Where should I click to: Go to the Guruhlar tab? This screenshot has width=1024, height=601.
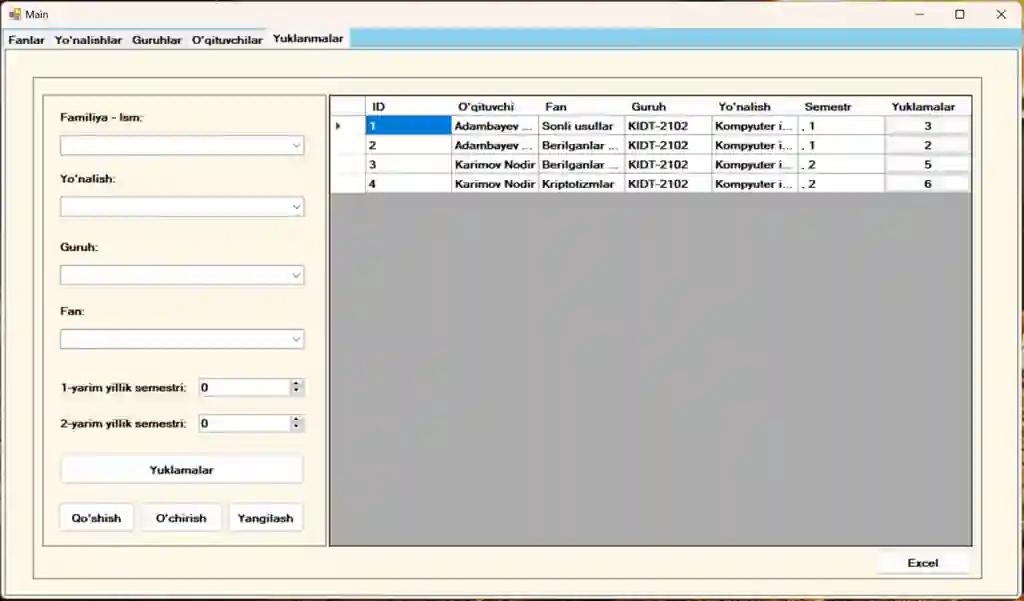coord(157,40)
